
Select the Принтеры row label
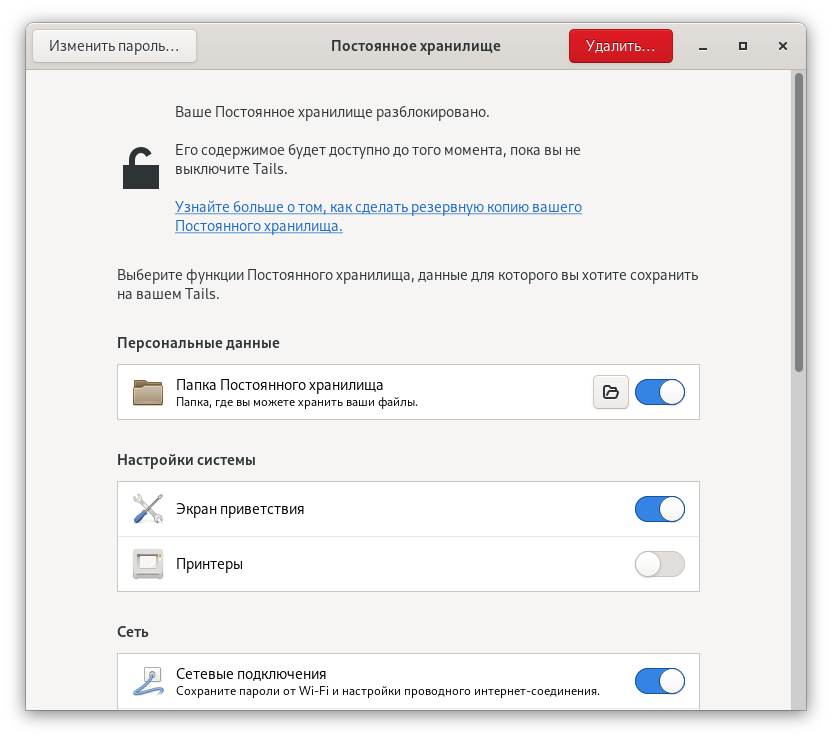pos(209,564)
